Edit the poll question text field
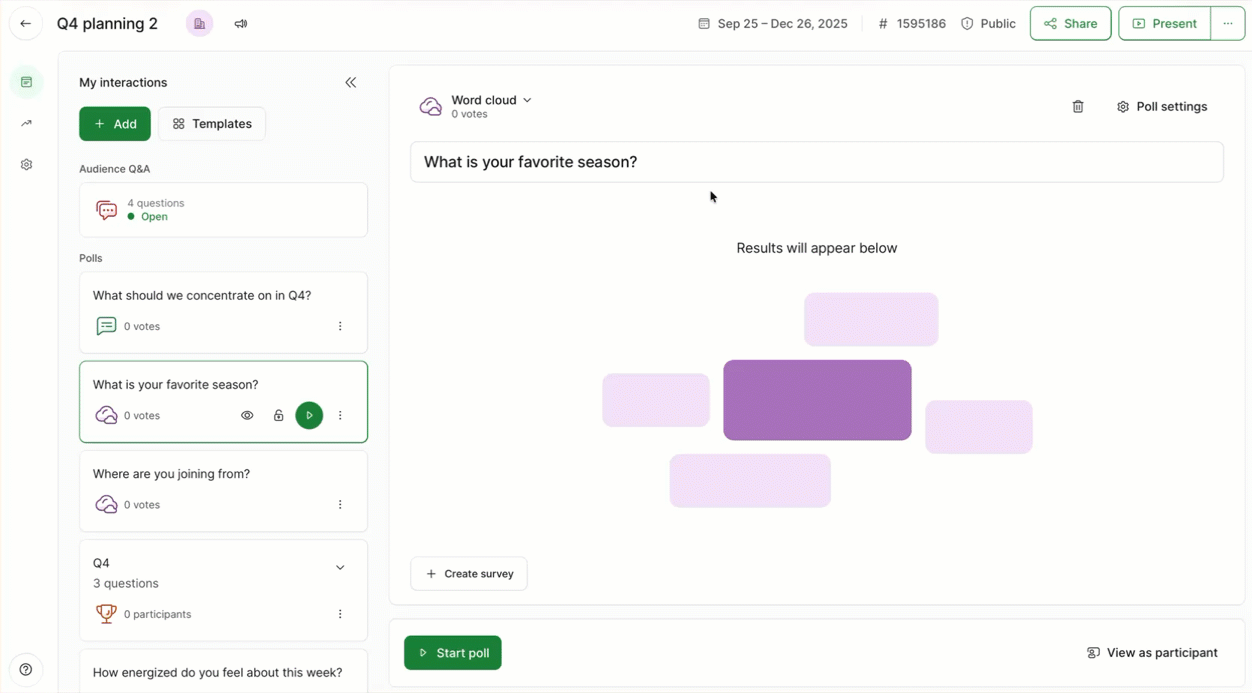This screenshot has height=693, width=1252. tap(816, 162)
